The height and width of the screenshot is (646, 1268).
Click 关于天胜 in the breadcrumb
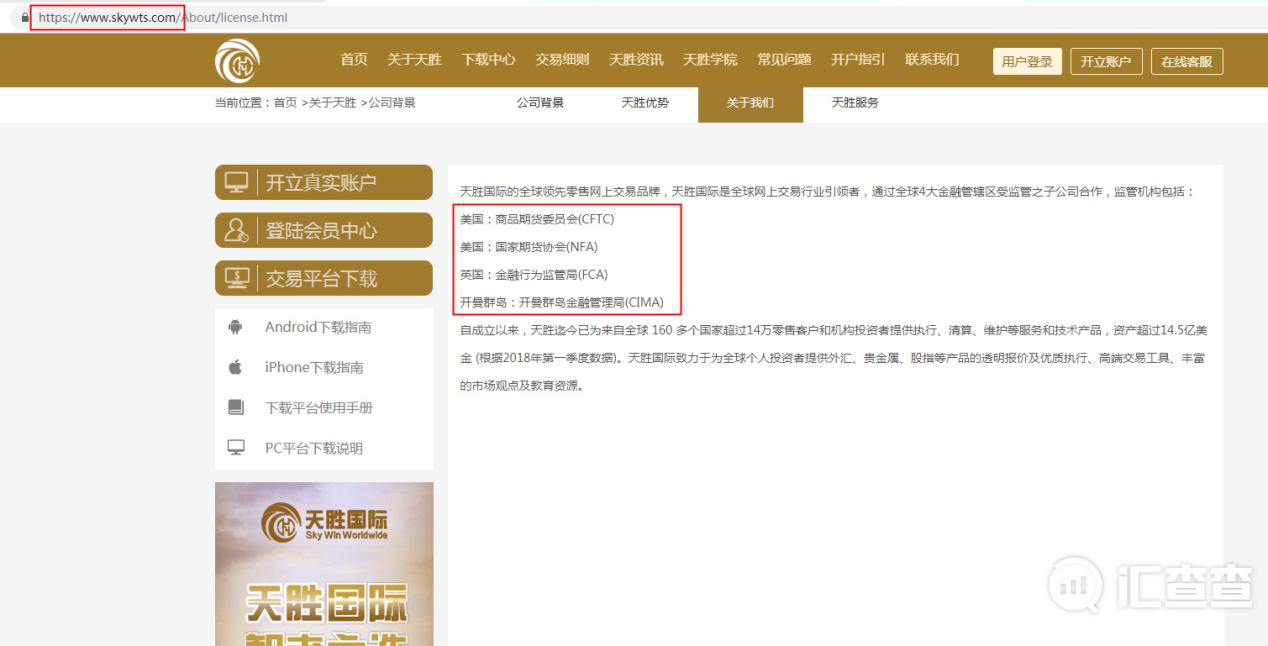click(332, 103)
